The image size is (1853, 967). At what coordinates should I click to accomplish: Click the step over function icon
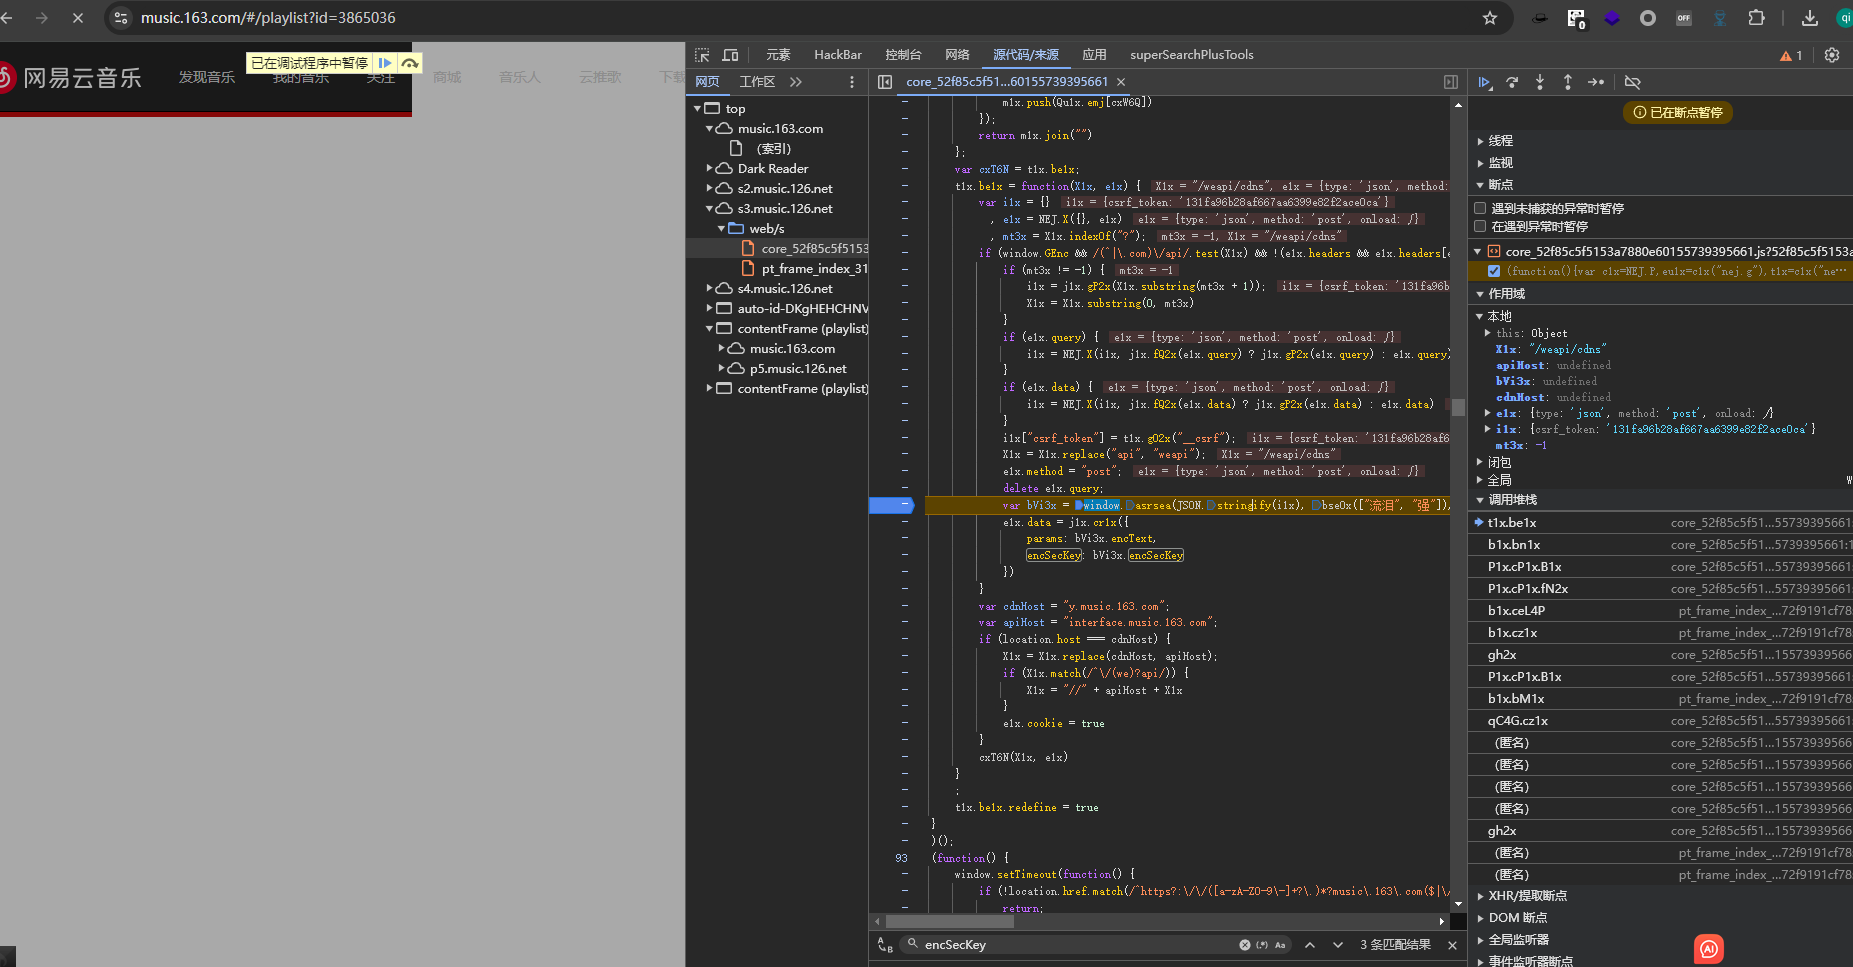click(1512, 82)
